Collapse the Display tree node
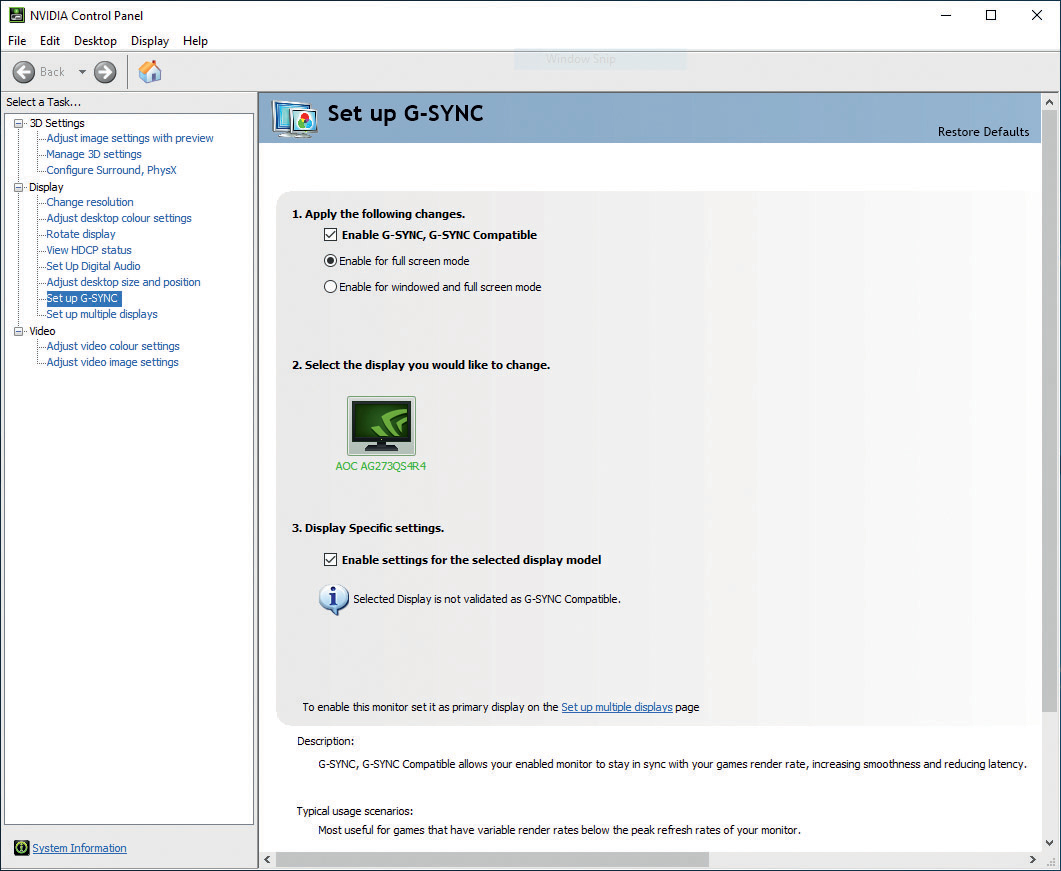Image resolution: width=1061 pixels, height=871 pixels. [18, 187]
